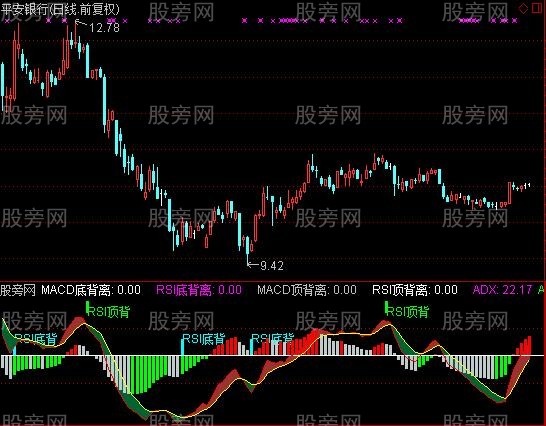This screenshot has width=546, height=426.
Task: Click the green RSI顶背 marker under MACD底背离 readout
Action: (108, 311)
